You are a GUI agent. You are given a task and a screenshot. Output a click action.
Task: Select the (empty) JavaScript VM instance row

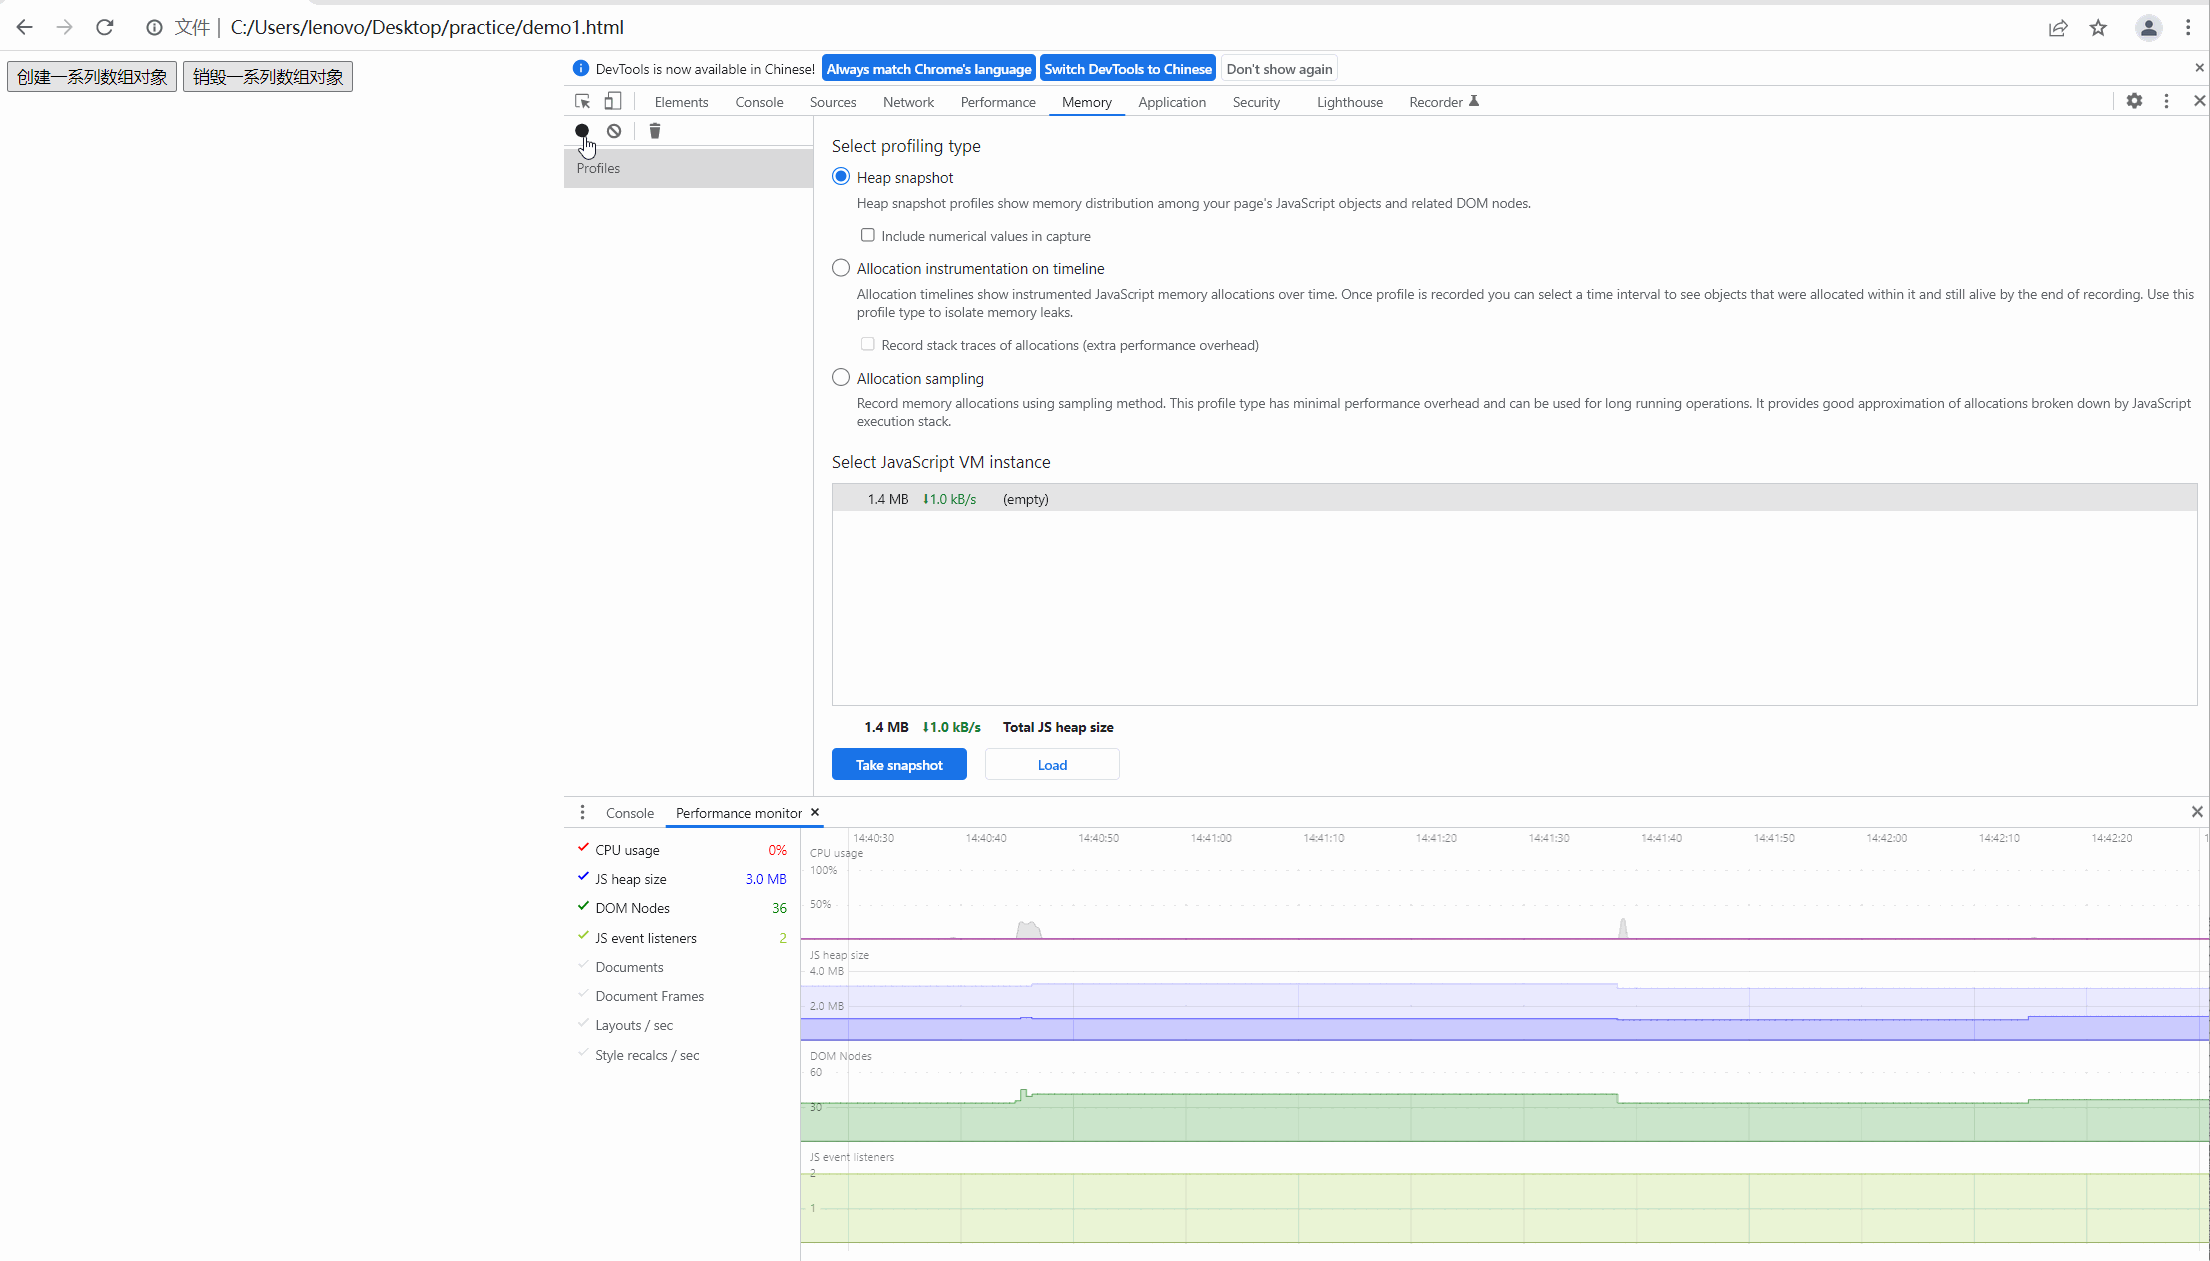point(1514,499)
